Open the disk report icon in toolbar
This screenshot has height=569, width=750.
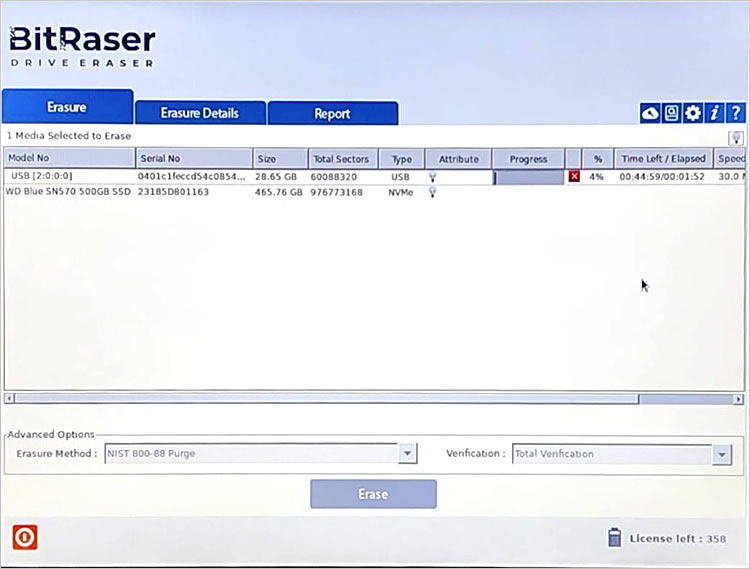pos(672,113)
